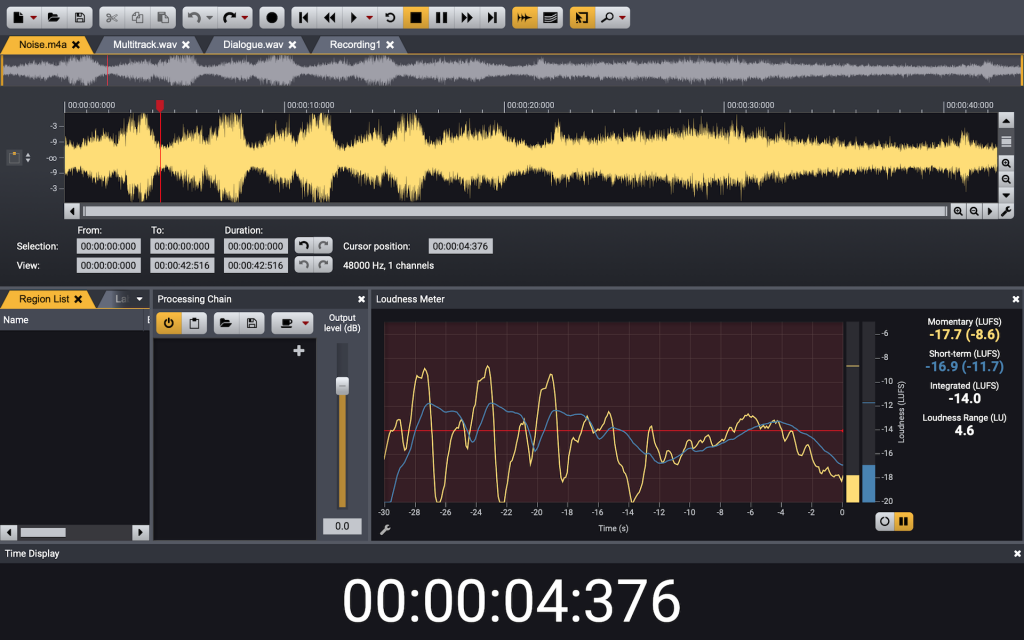The width and height of the screenshot is (1024, 640).
Task: Open the new file dropdown arrow
Action: click(x=34, y=17)
